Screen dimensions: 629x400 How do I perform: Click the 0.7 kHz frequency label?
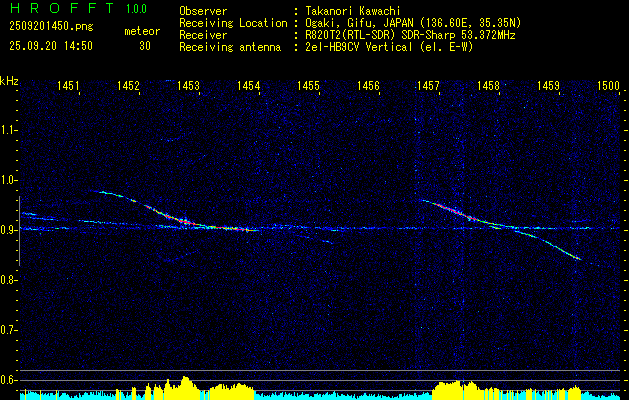pos(7,330)
